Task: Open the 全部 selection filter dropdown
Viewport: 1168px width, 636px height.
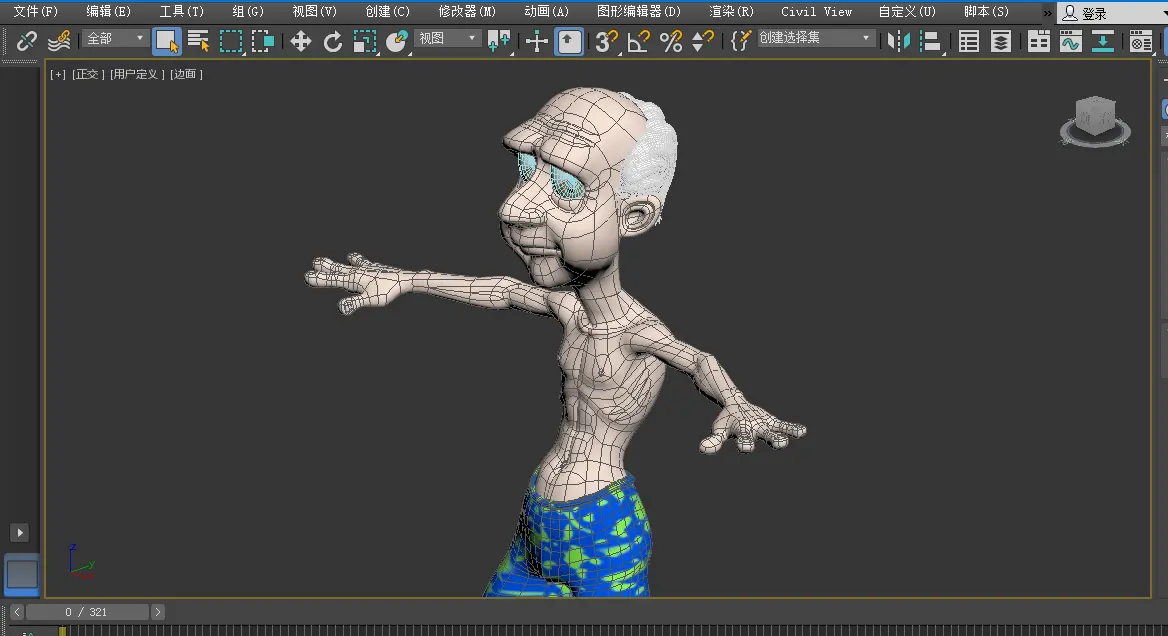Action: pos(116,38)
